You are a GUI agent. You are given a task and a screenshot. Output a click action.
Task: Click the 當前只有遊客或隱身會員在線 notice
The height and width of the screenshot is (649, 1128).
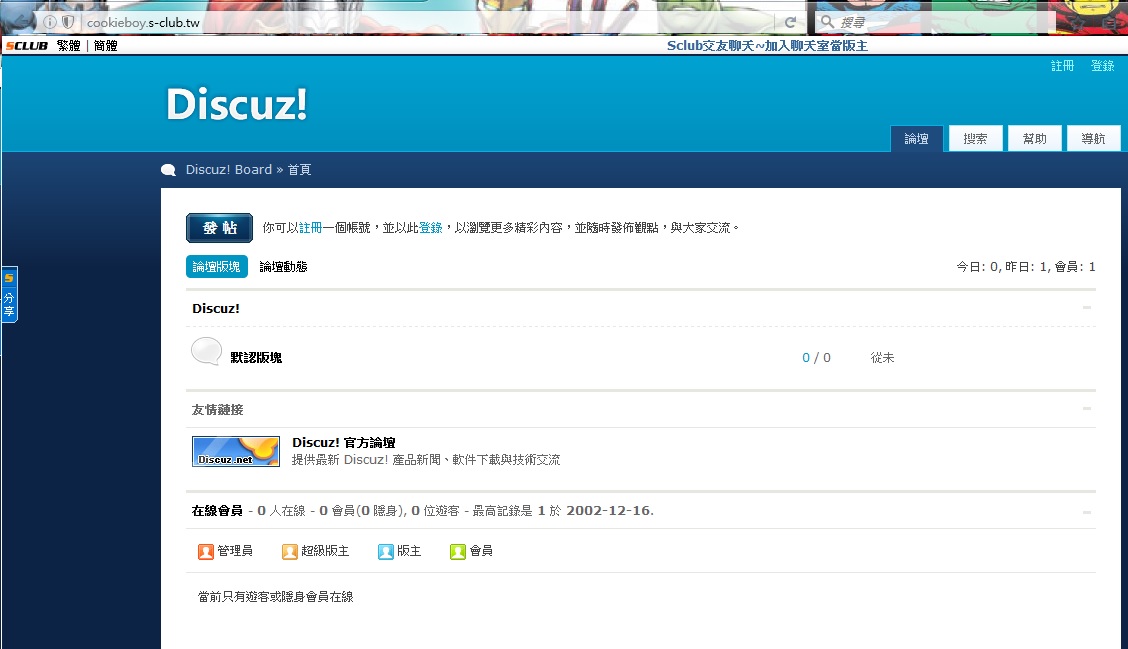[276, 597]
